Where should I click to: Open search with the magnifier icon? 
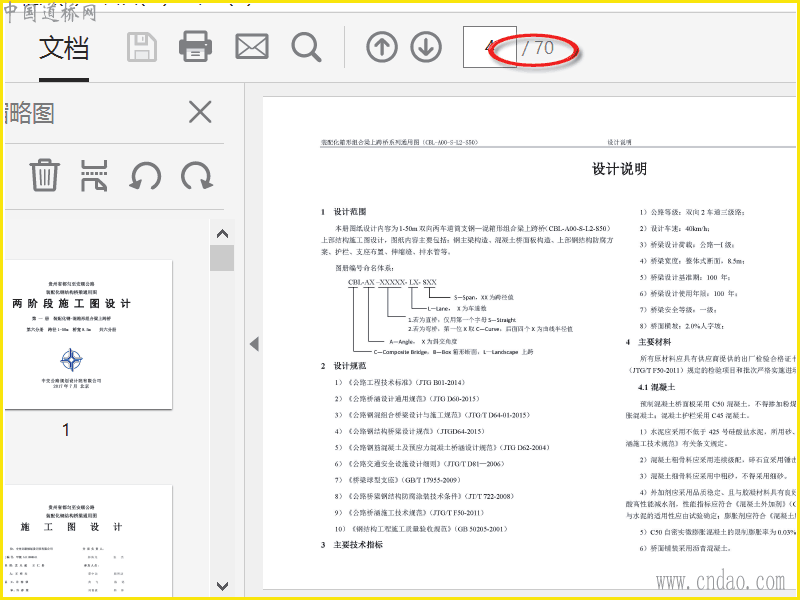point(306,47)
